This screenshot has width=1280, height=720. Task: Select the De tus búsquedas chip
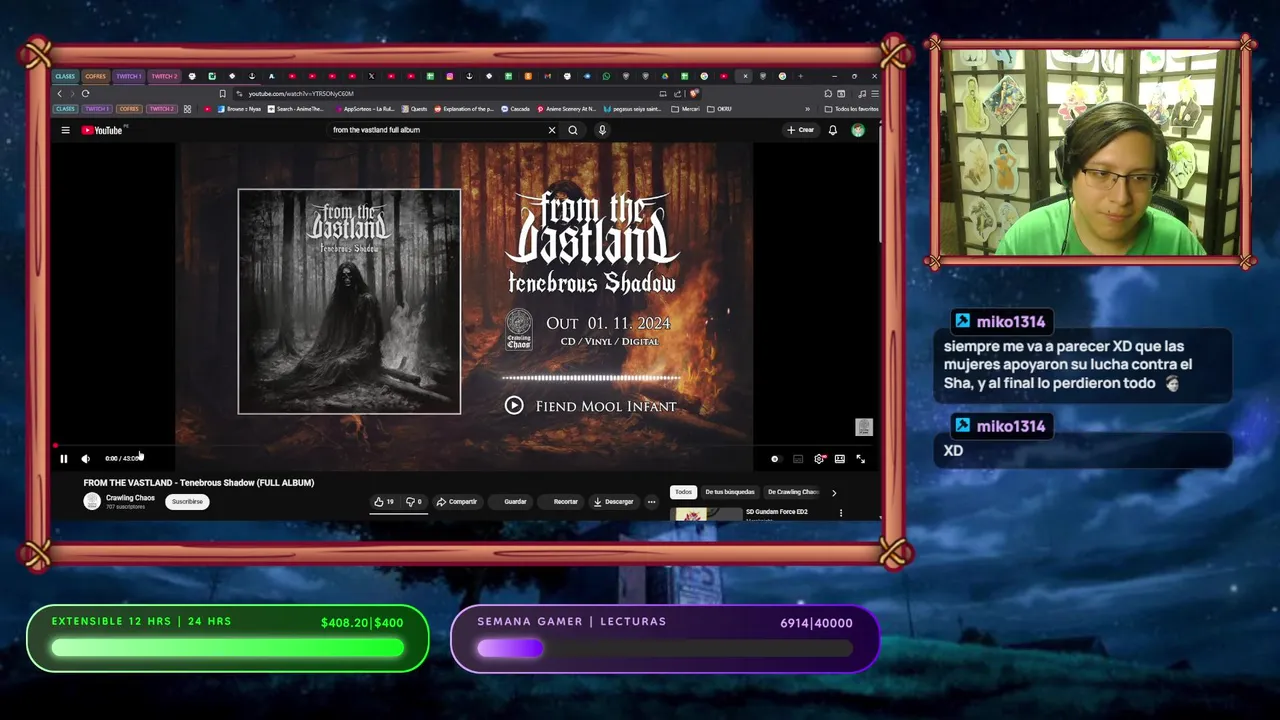[x=730, y=492]
